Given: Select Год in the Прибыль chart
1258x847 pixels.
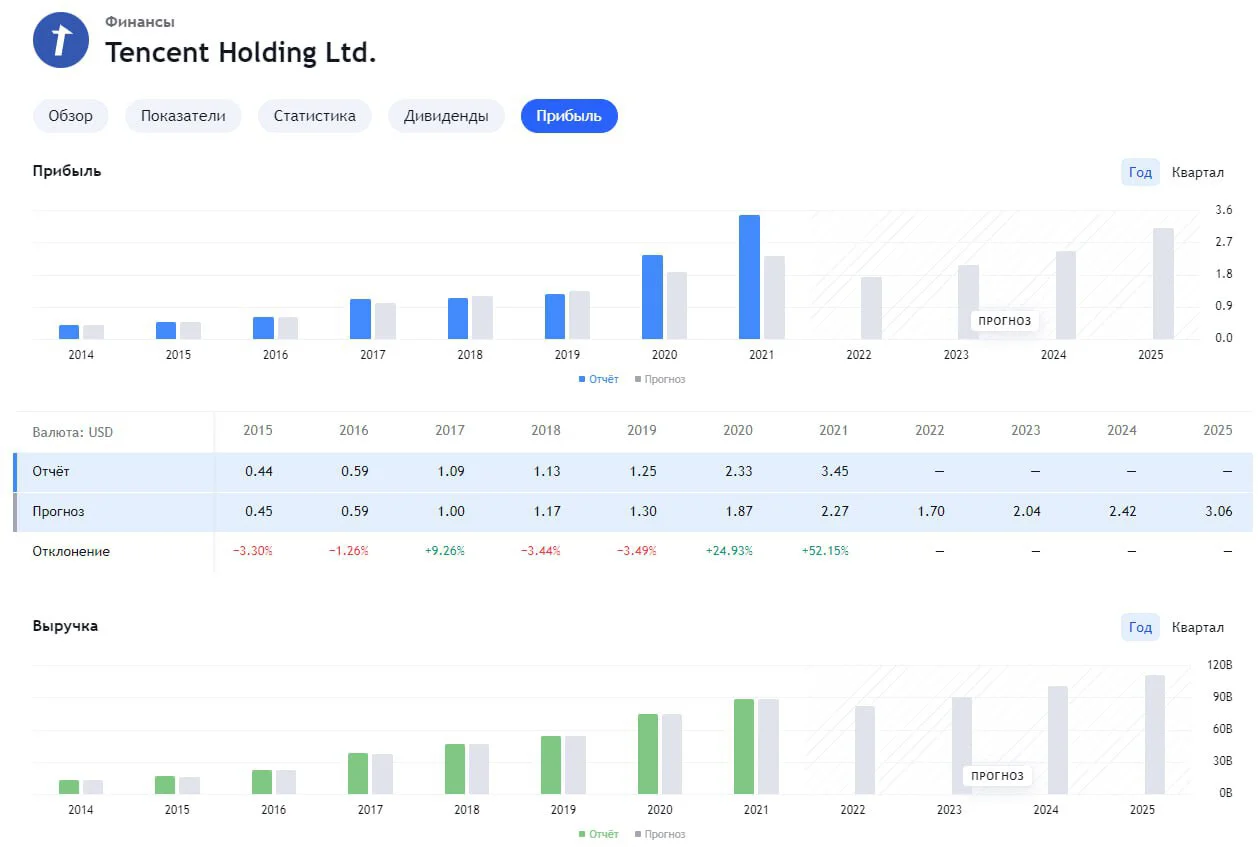Looking at the screenshot, I should click(x=1140, y=172).
